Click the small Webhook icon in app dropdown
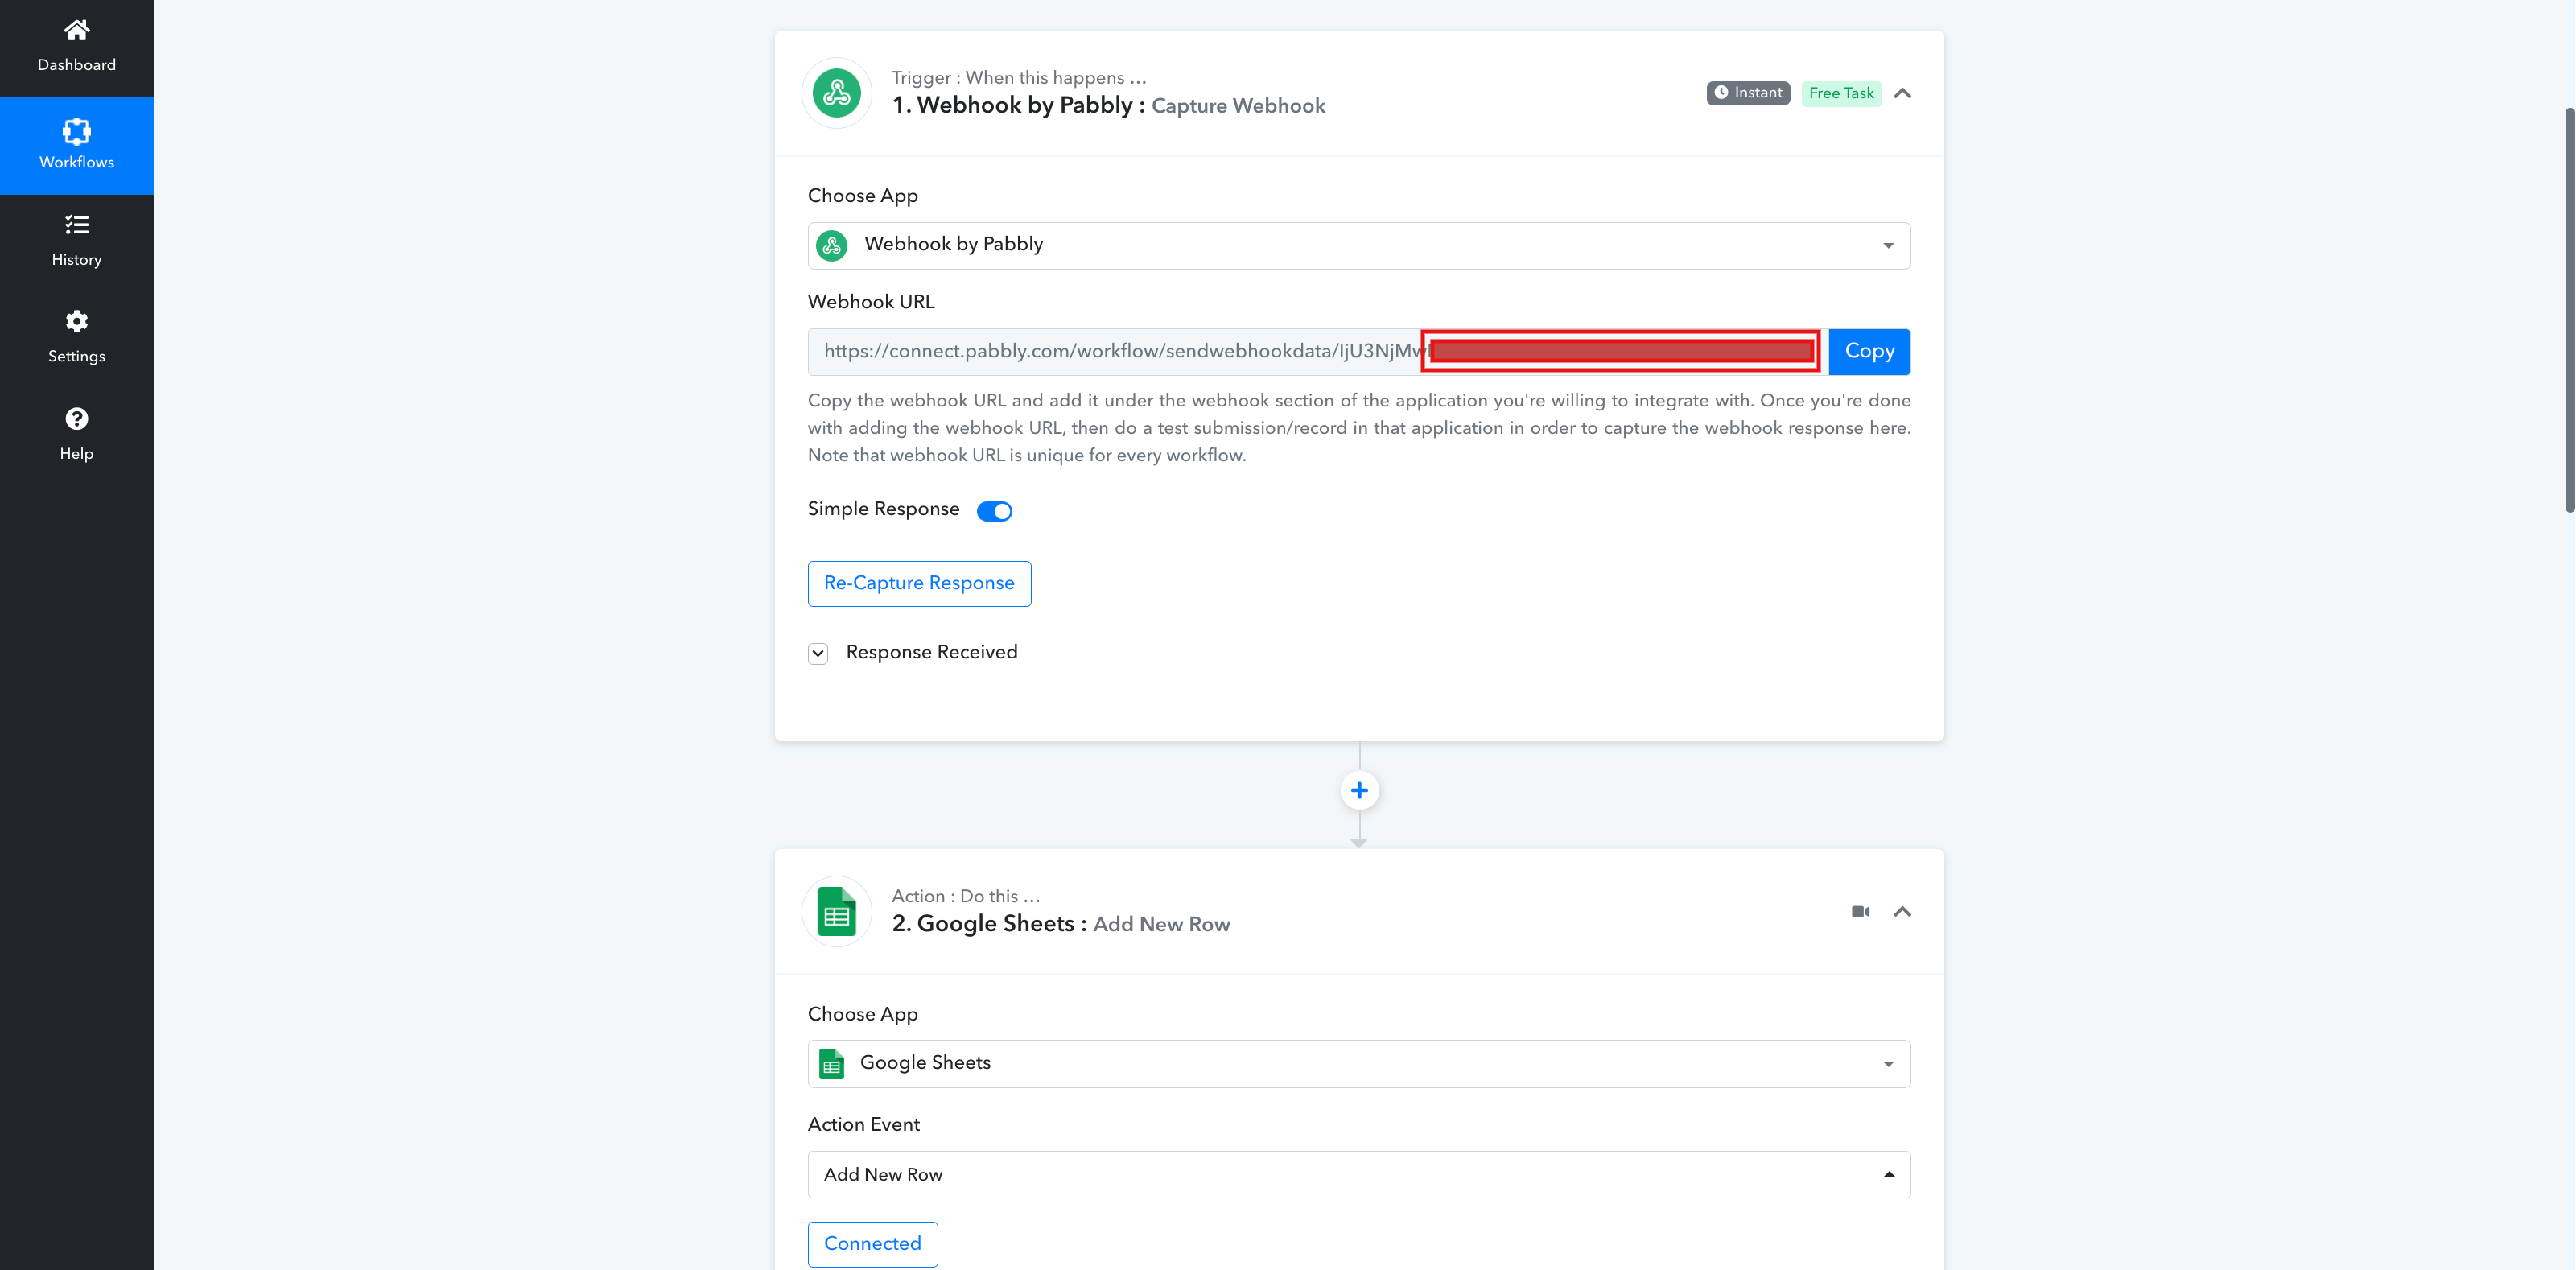2576x1270 pixels. [x=832, y=245]
